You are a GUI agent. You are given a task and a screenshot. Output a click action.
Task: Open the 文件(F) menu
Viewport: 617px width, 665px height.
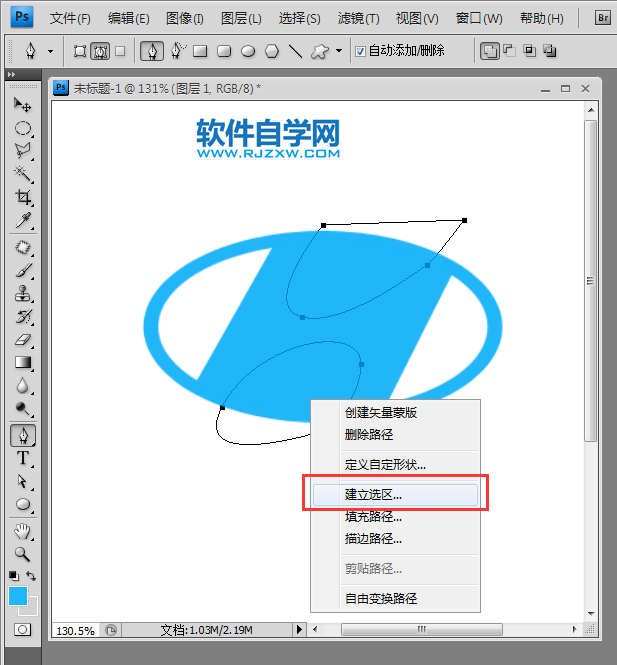(70, 18)
